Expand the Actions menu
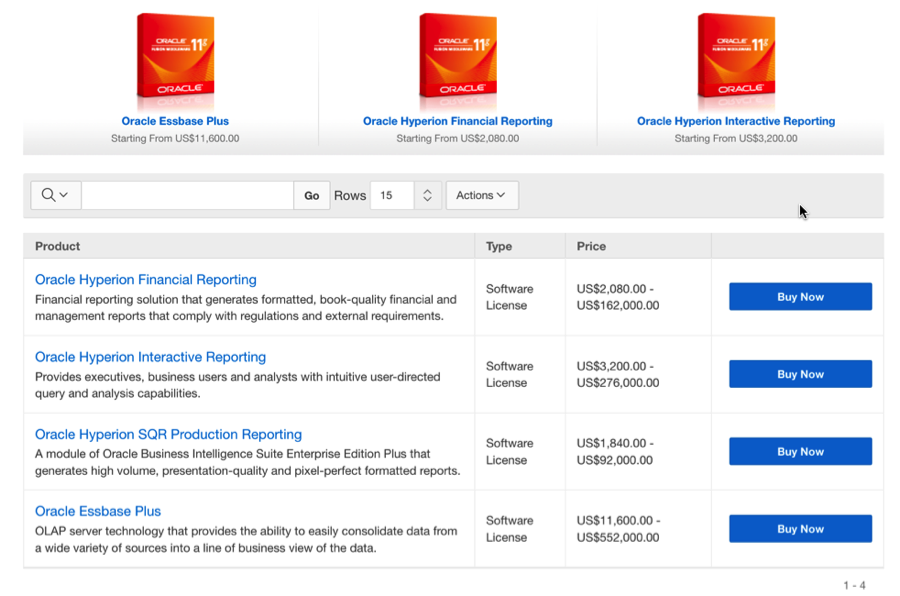This screenshot has width=900, height=596. [x=481, y=196]
